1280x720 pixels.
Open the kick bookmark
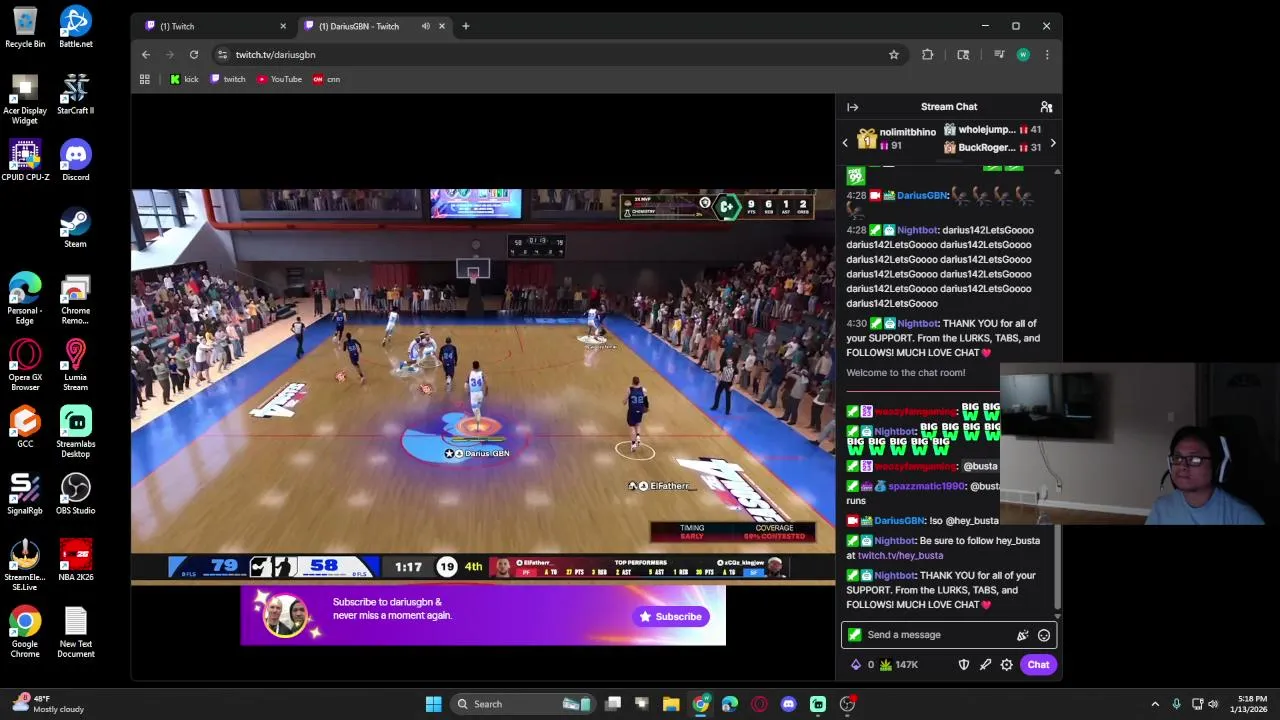(x=185, y=79)
